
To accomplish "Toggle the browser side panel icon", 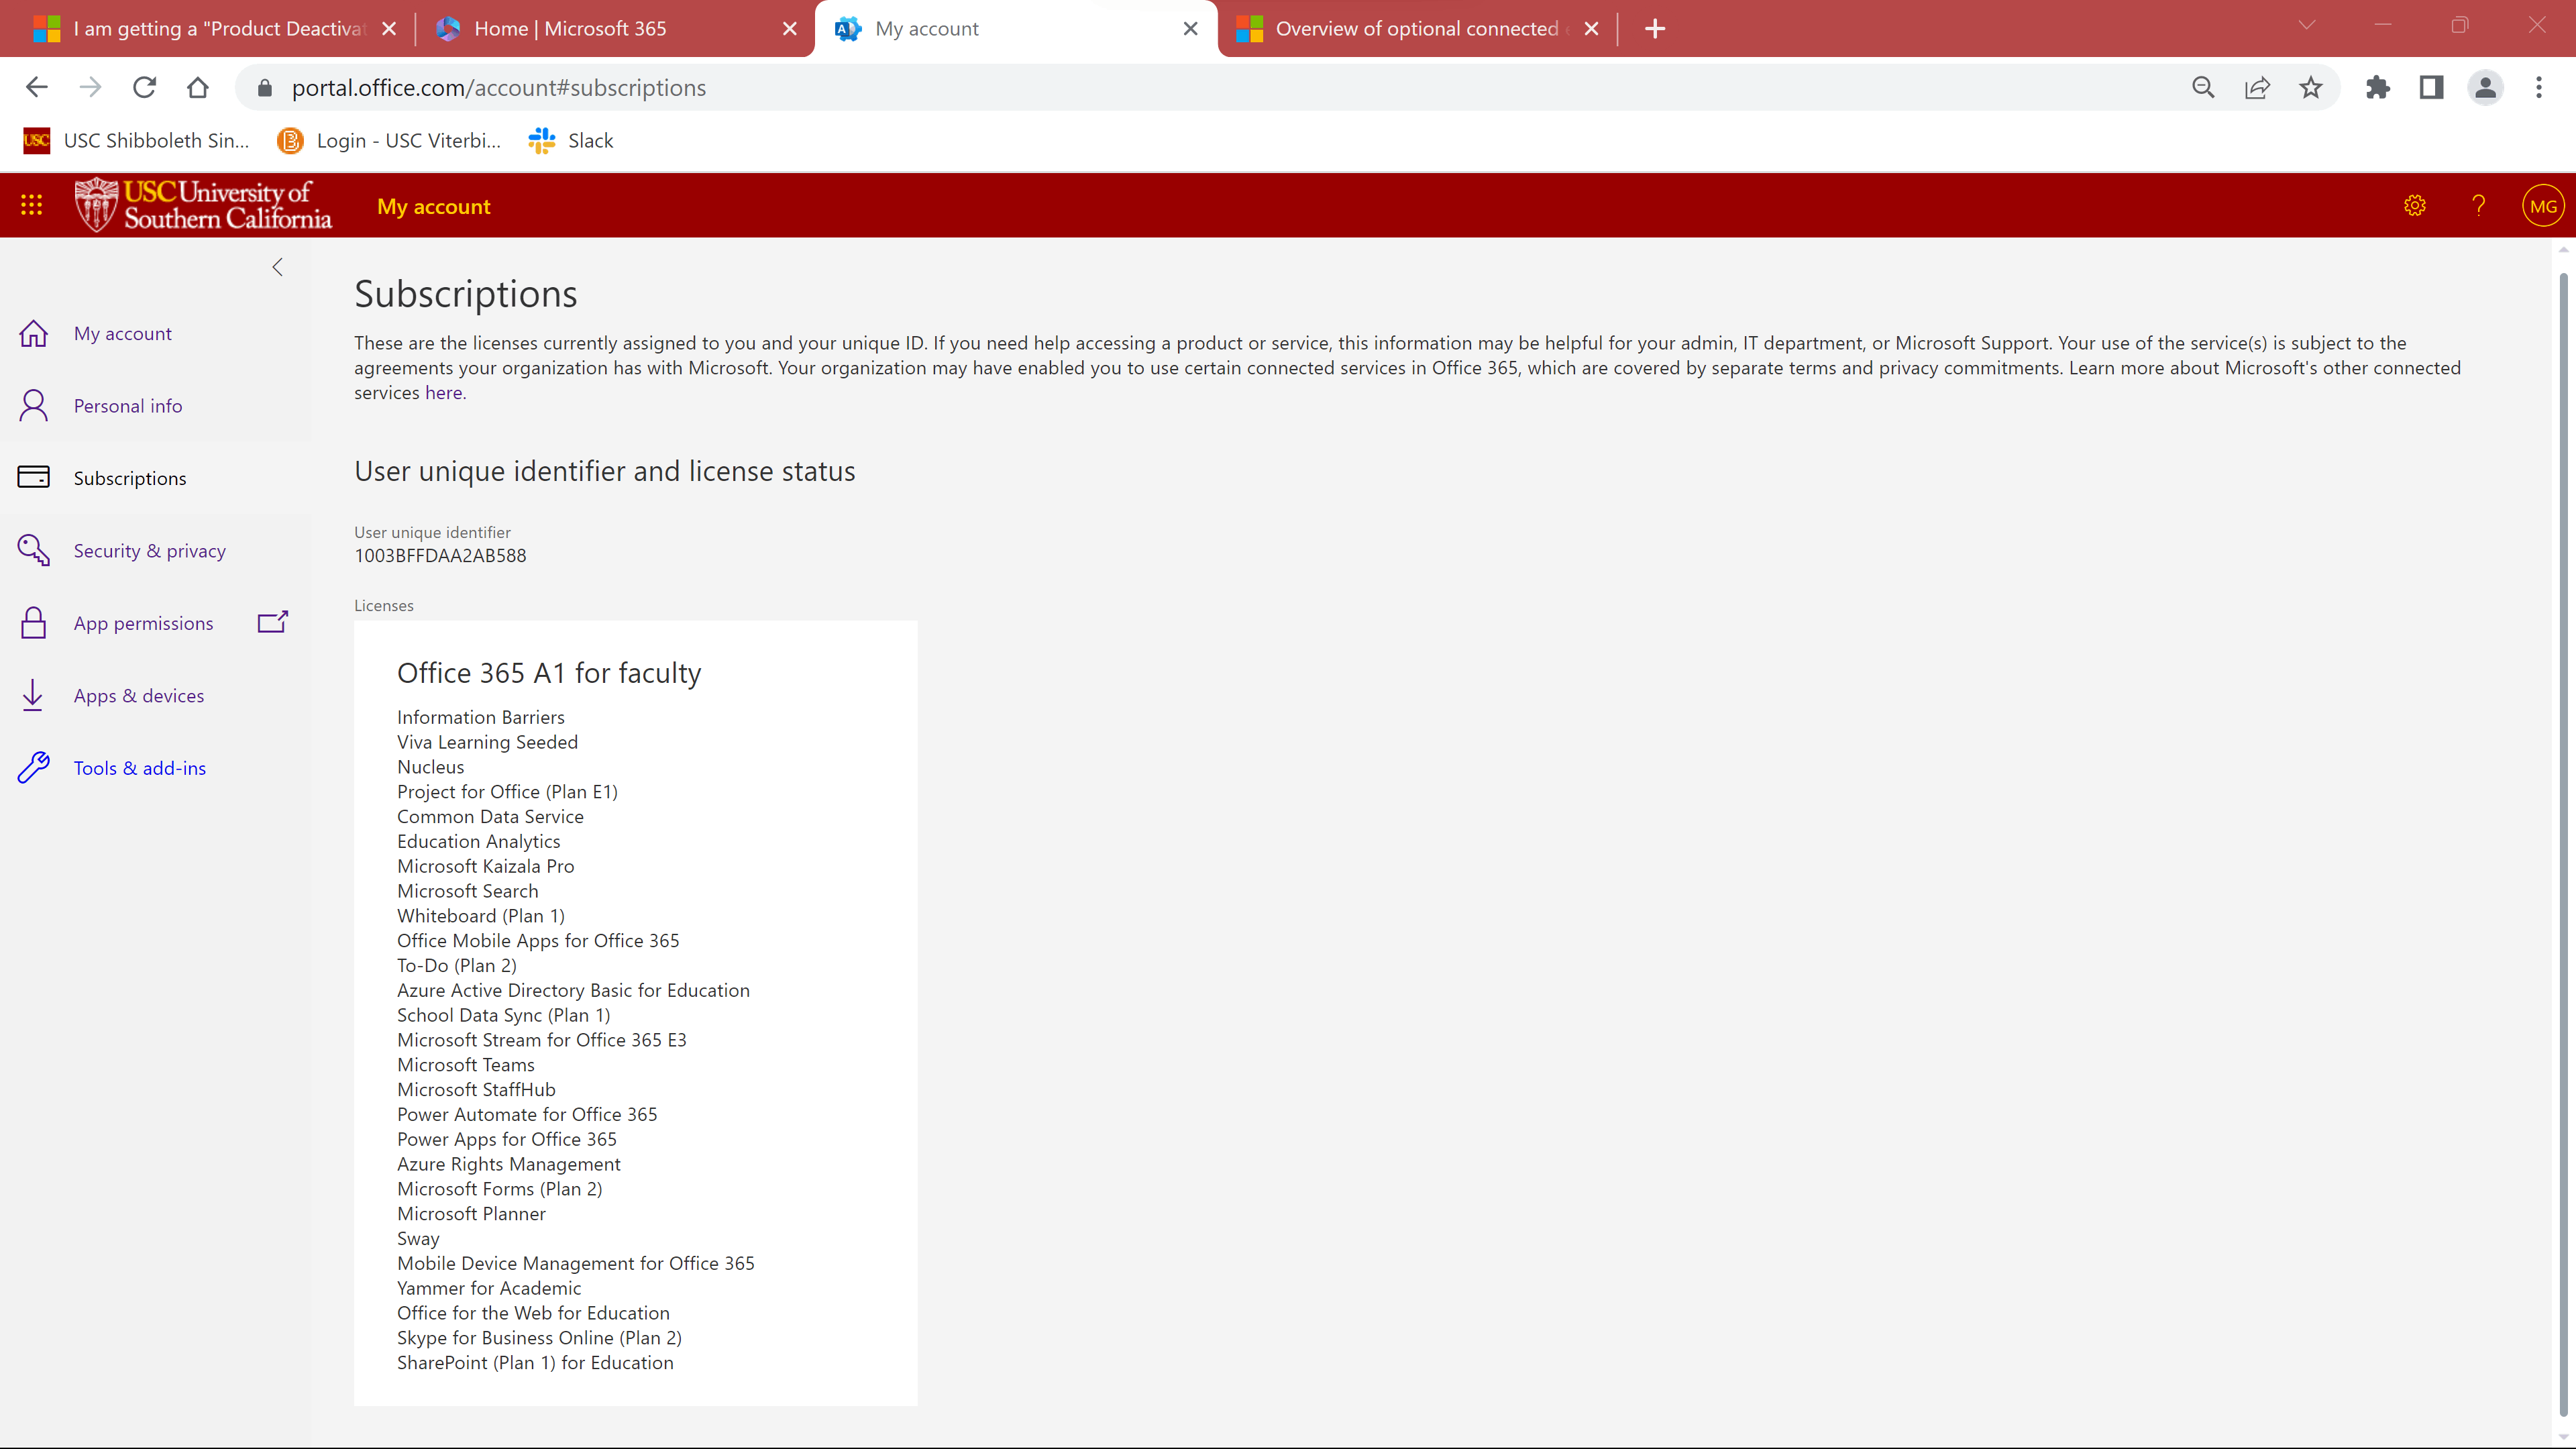I will pyautogui.click(x=2431, y=88).
